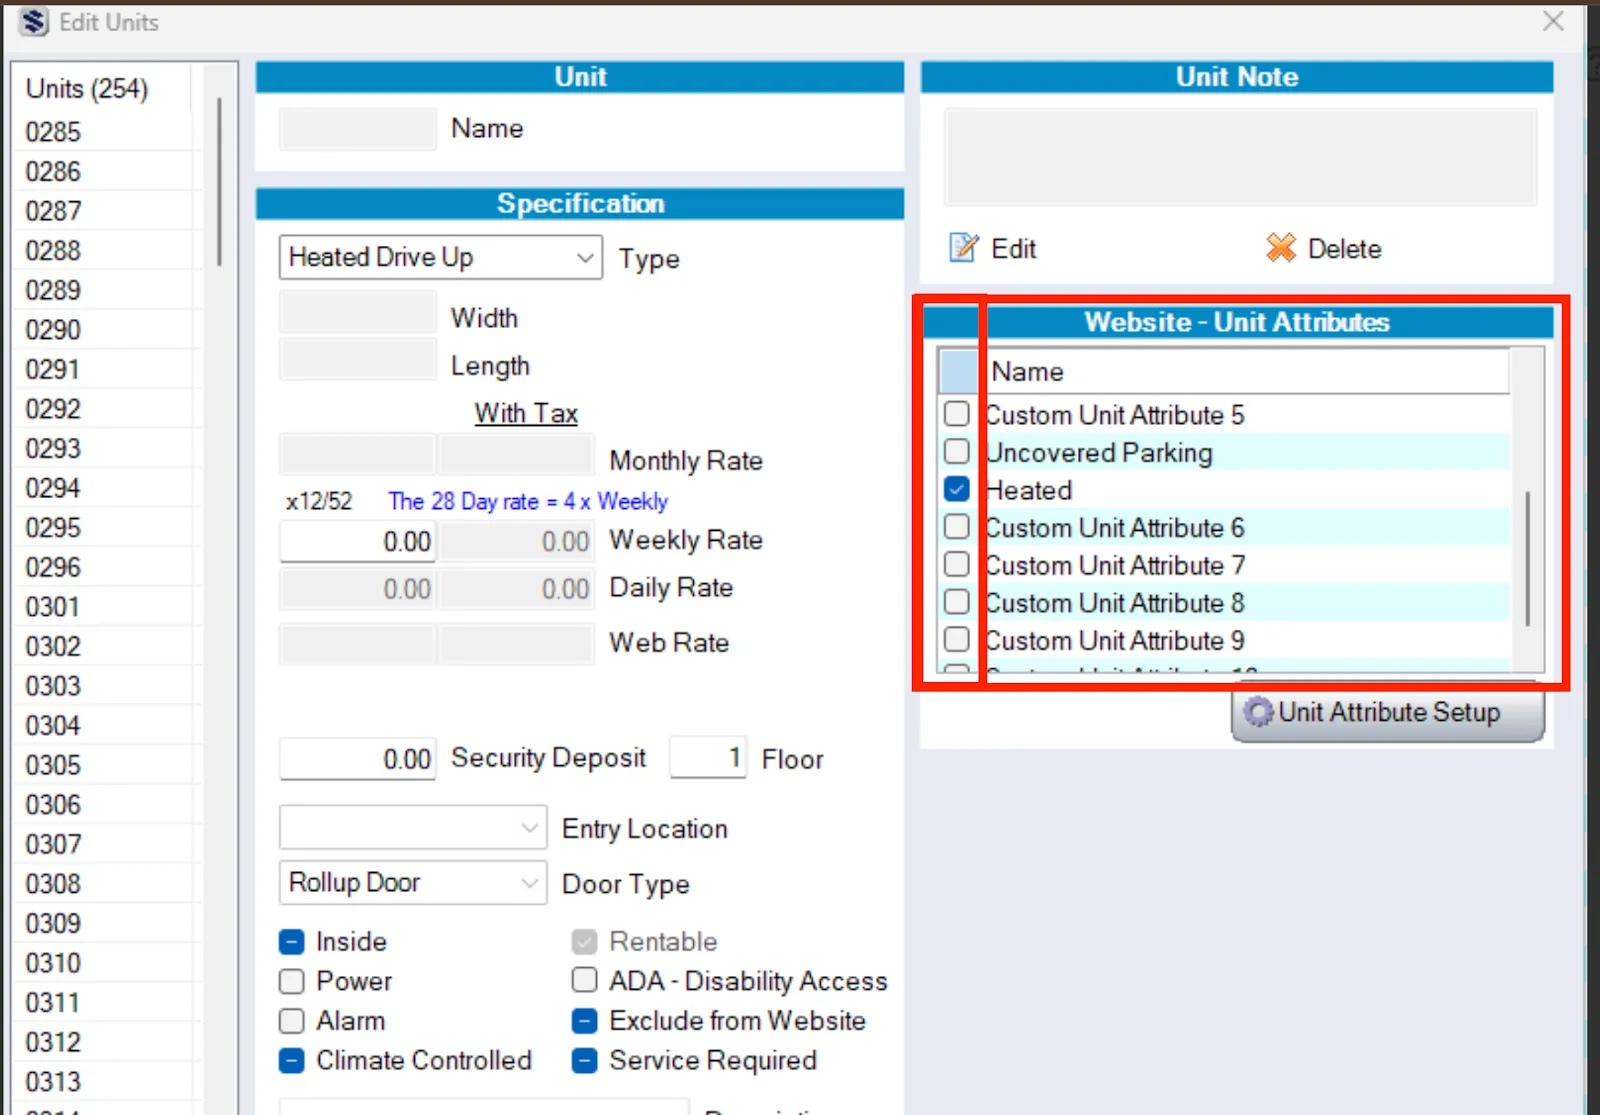Select unit 0301 in the units list

[108, 607]
